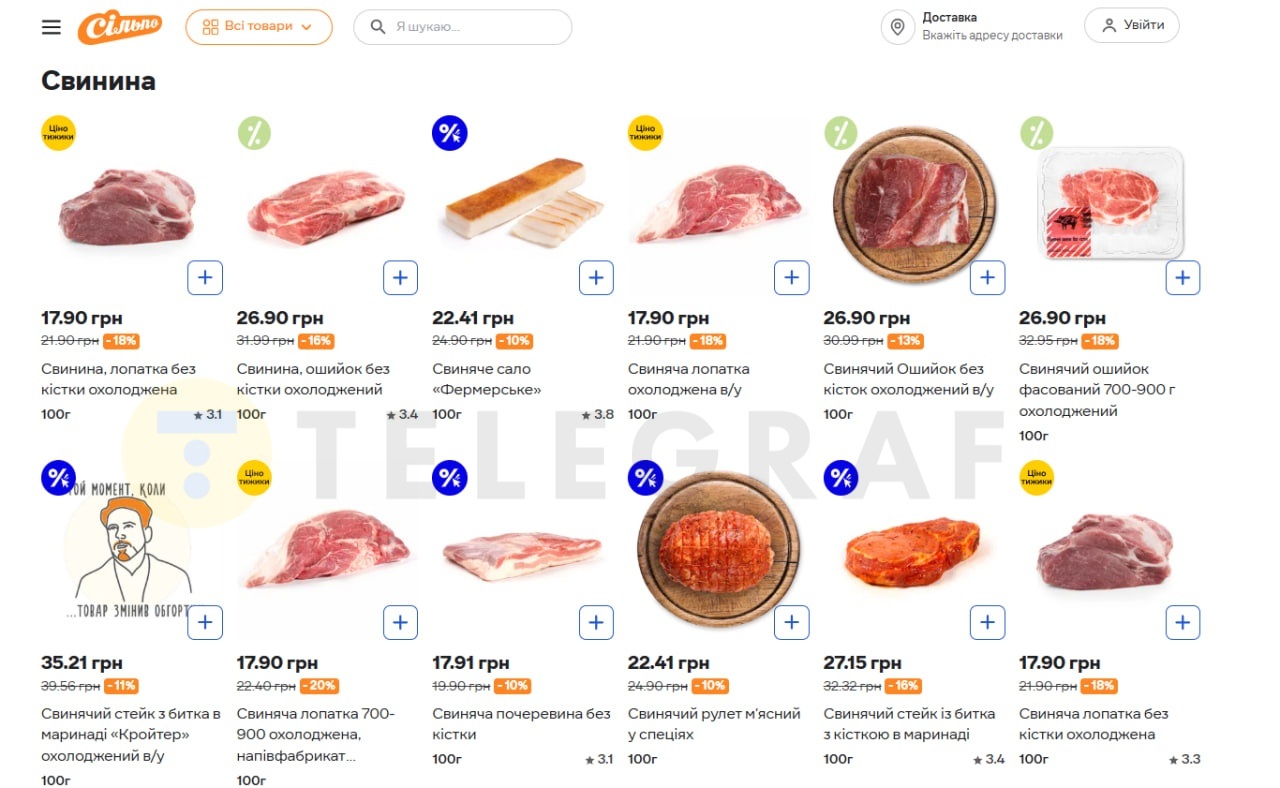Click the Сільпо logo
1280x788 pixels.
[x=120, y=27]
